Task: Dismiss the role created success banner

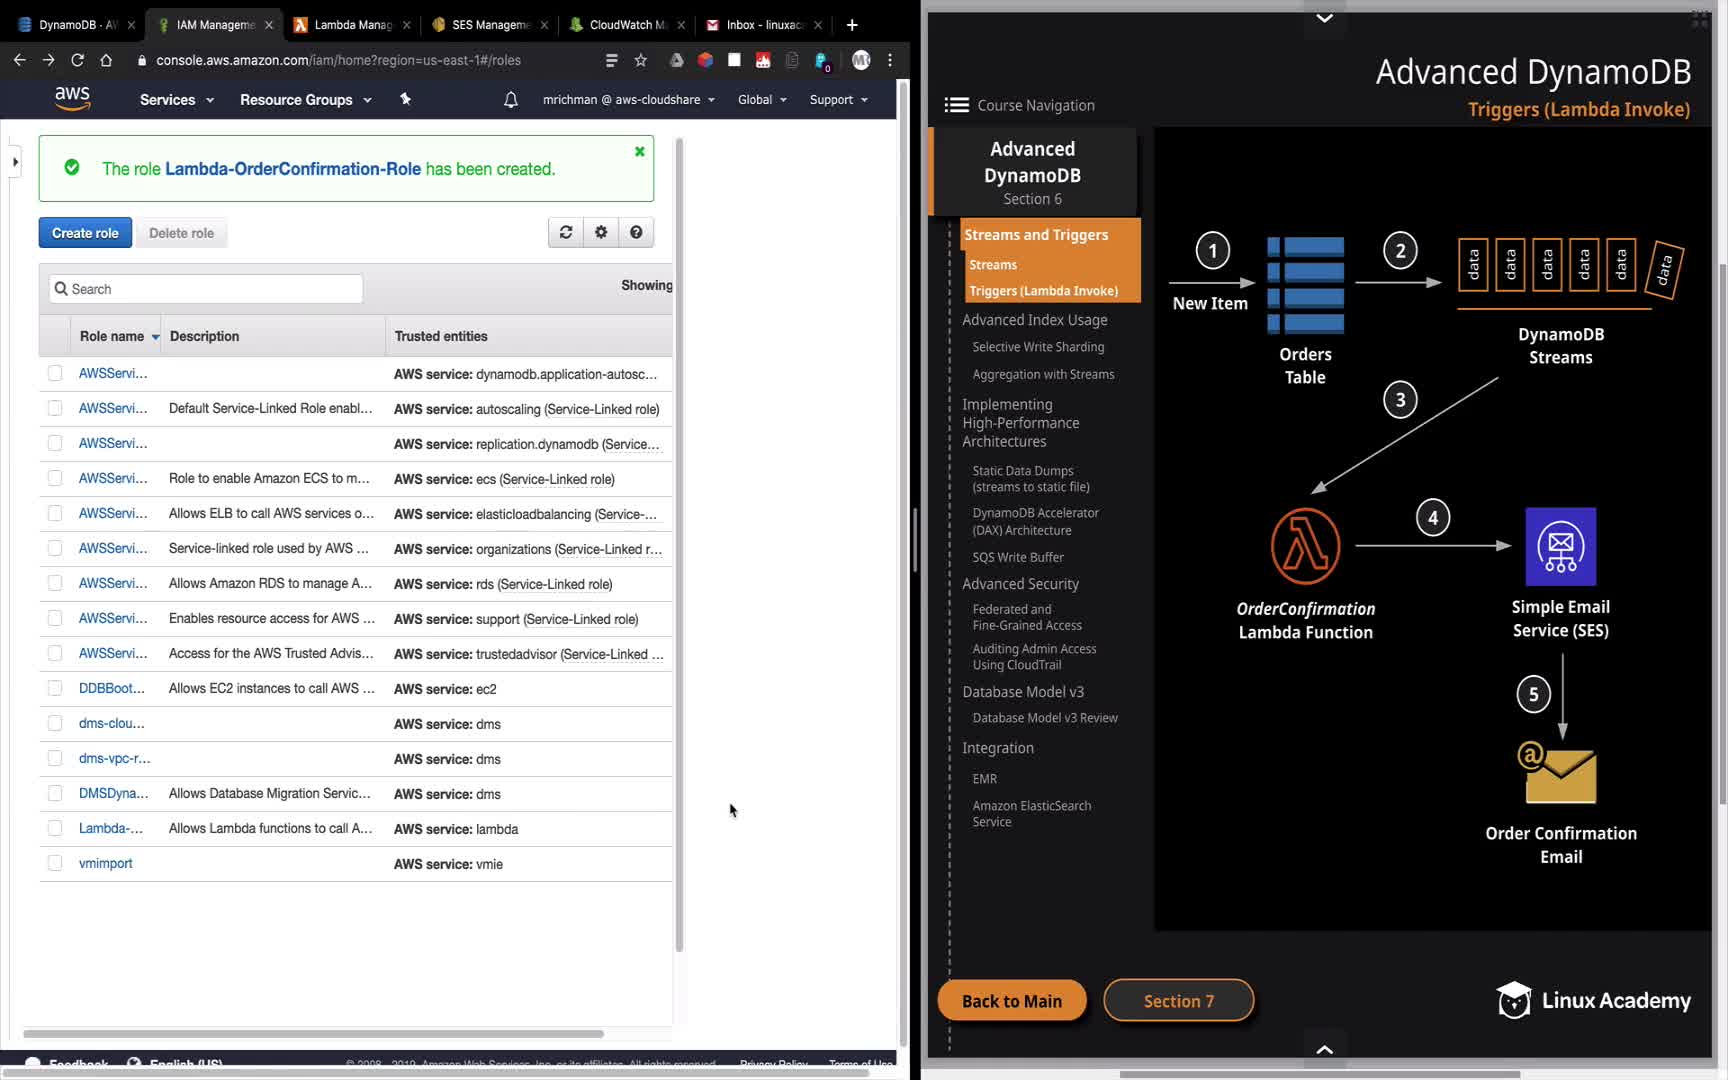Action: 640,151
